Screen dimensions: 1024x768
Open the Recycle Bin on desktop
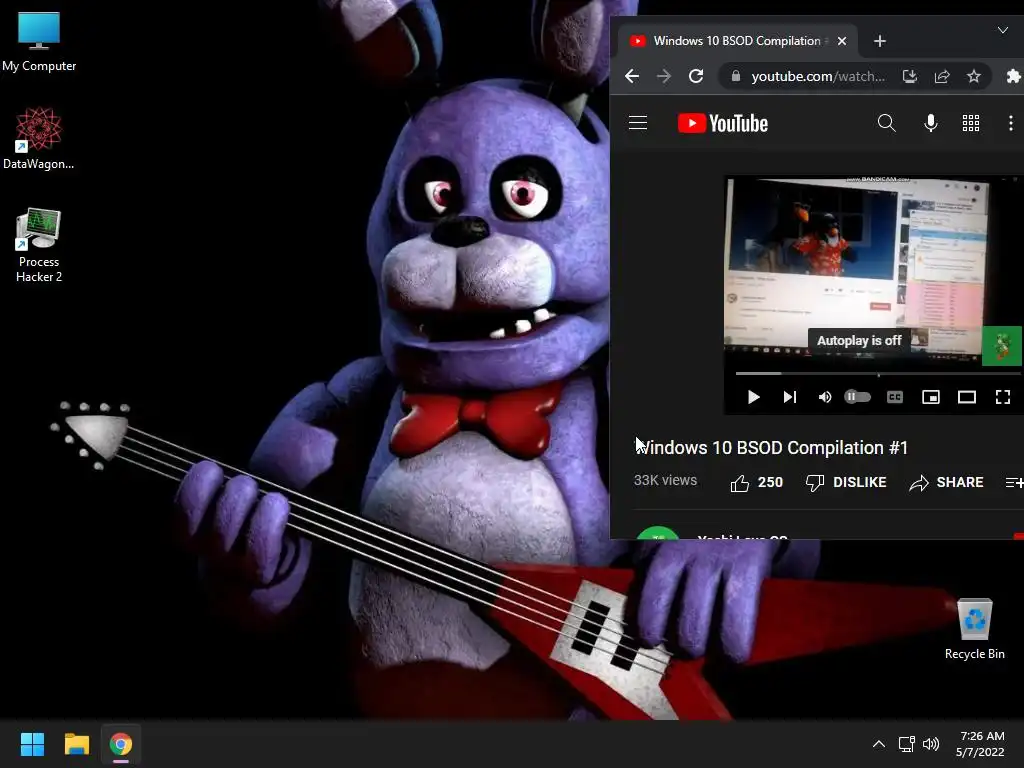[x=974, y=629]
